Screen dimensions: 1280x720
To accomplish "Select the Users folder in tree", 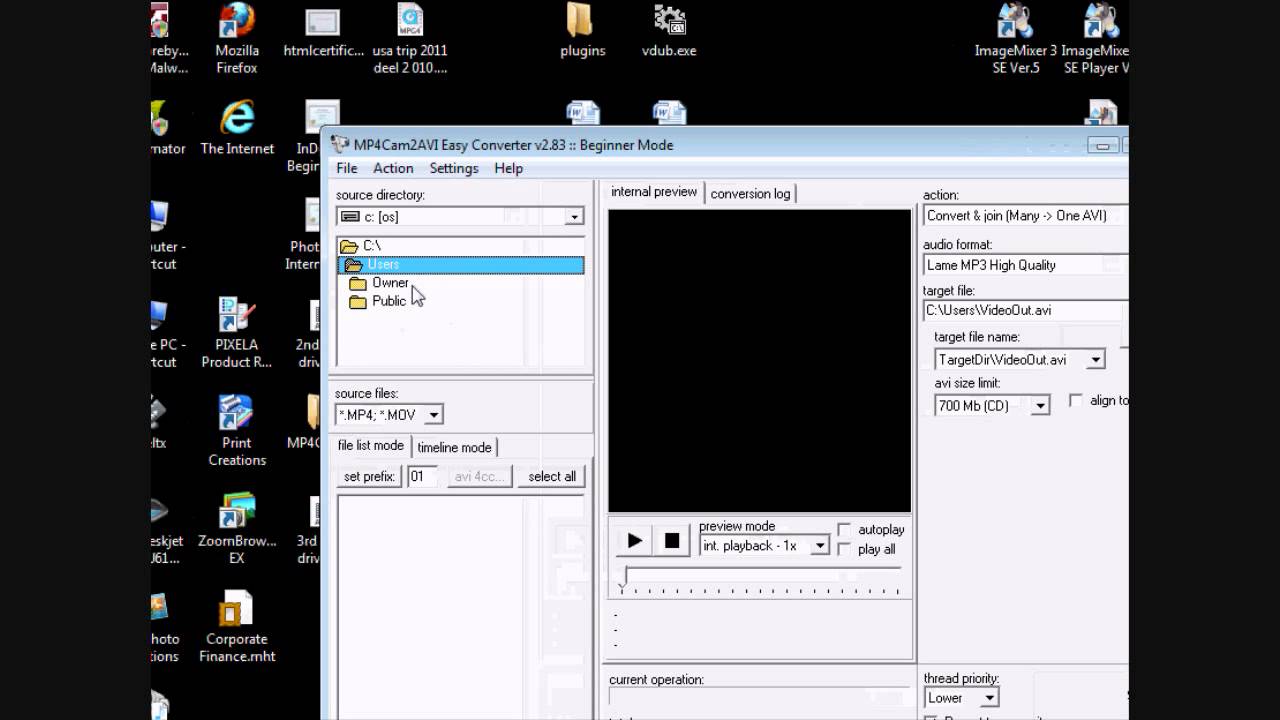I will coord(461,265).
